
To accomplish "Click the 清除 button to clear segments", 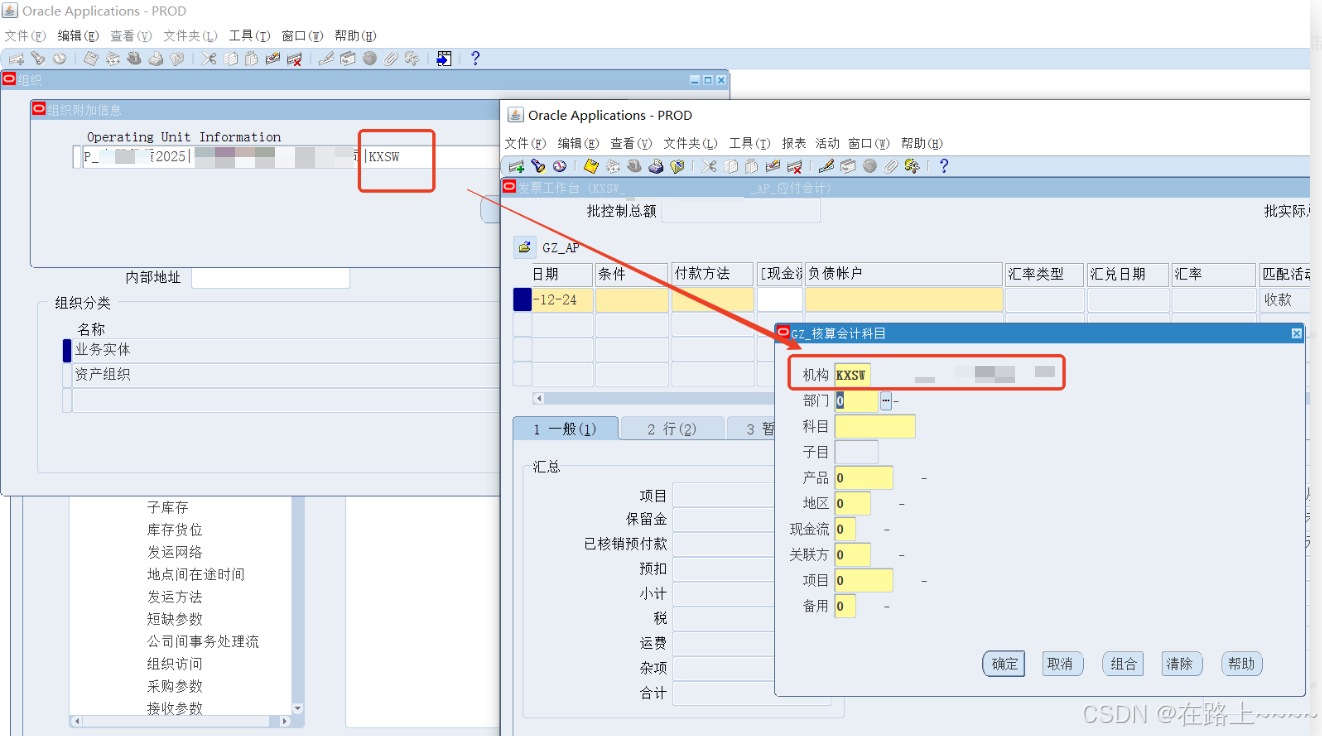I will coord(1181,663).
